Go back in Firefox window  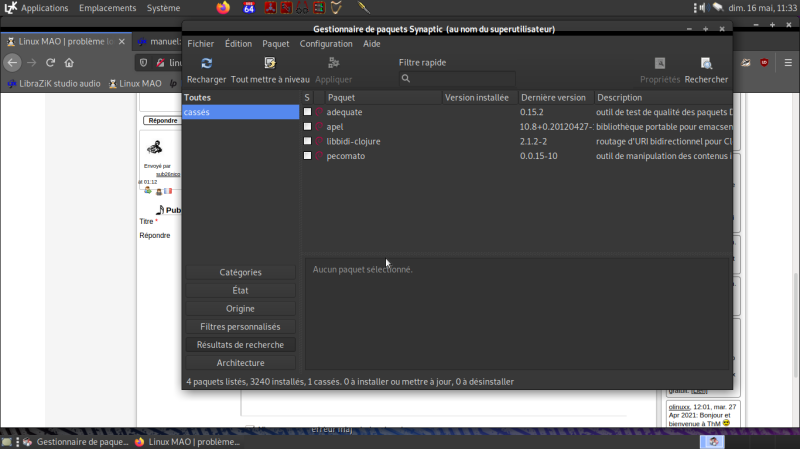pyautogui.click(x=13, y=63)
